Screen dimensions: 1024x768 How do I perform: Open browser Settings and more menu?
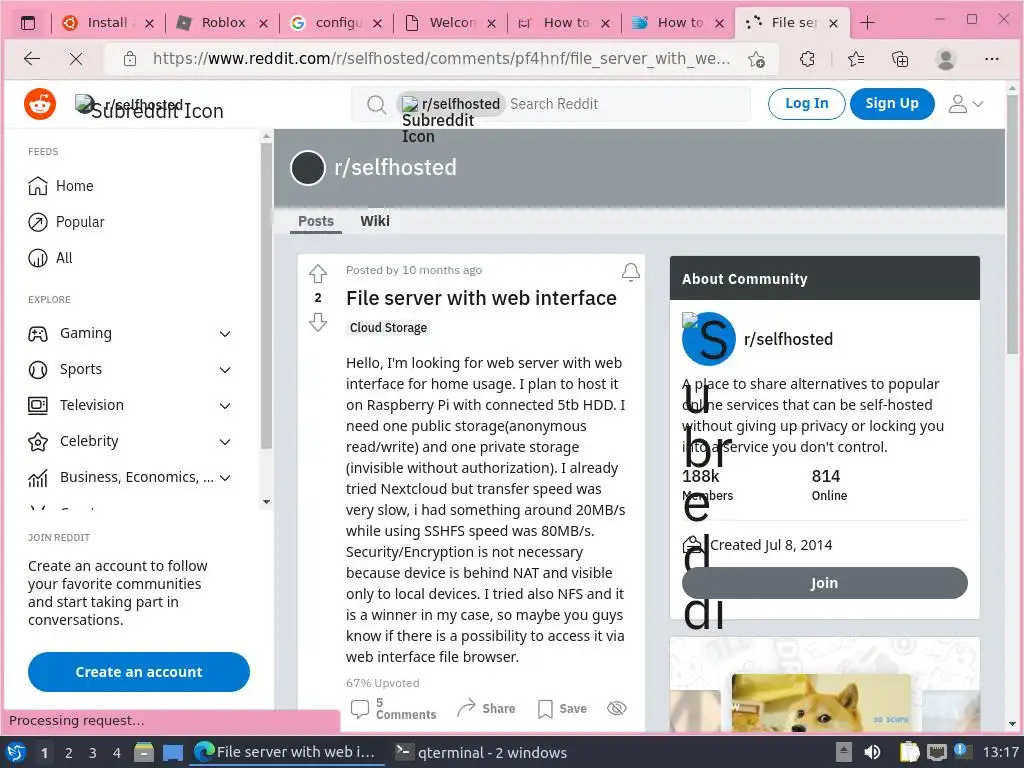tap(991, 59)
